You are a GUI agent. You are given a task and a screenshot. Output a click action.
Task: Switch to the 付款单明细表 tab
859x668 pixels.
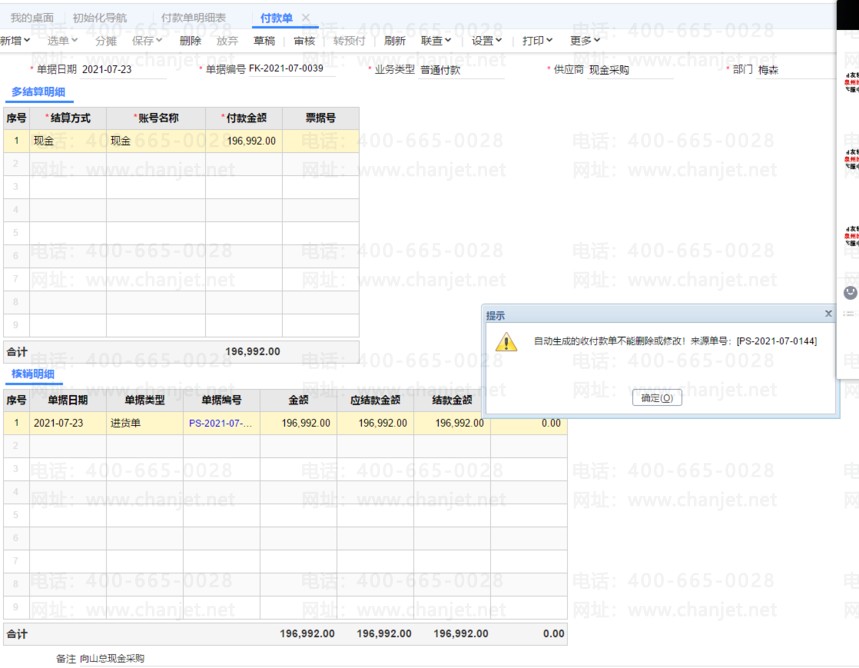(193, 18)
